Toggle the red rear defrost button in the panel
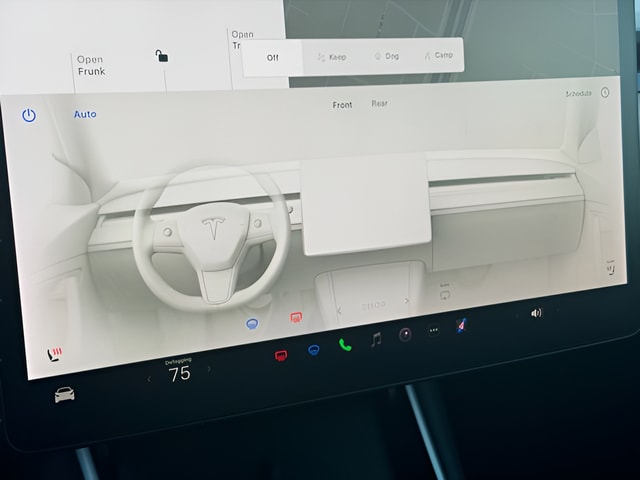Viewport: 640px width, 480px height. (296, 318)
